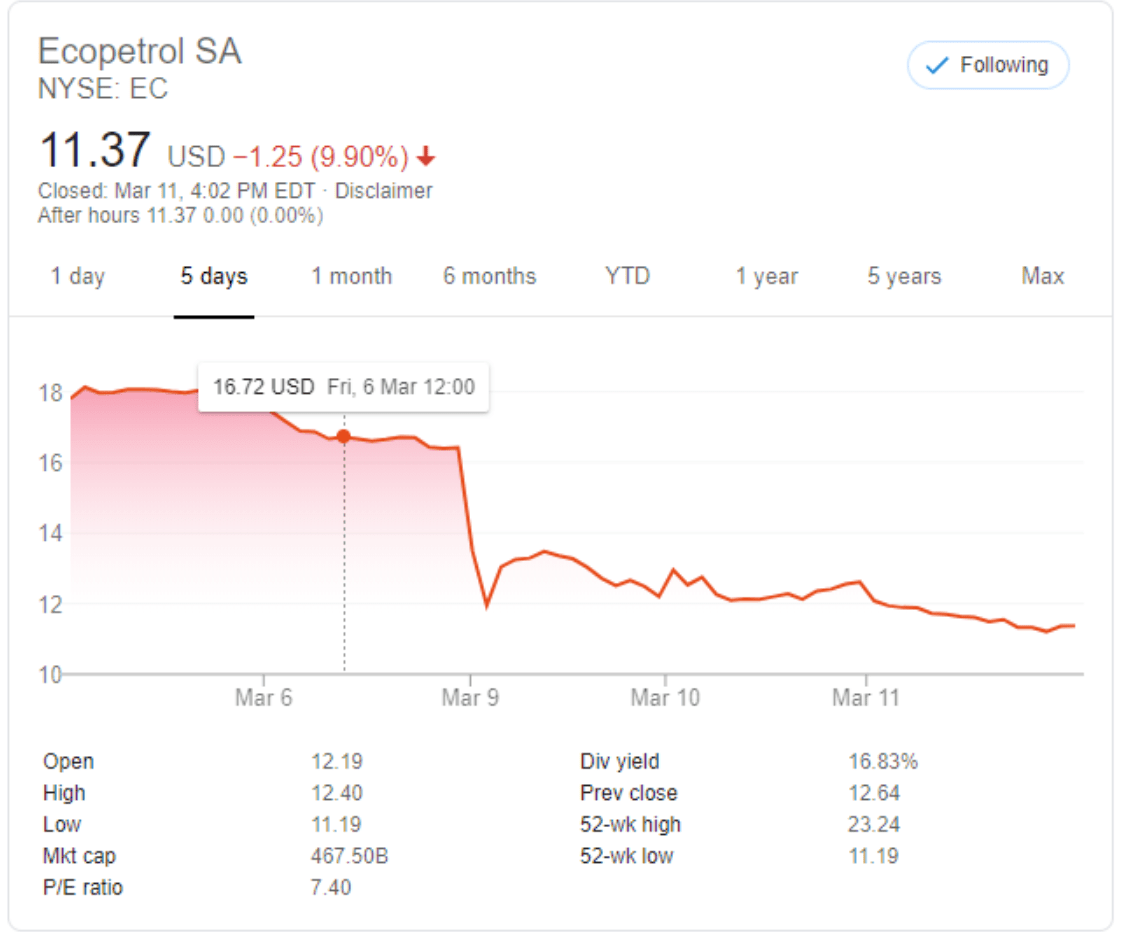
Task: Open the 5 years tab
Action: point(904,277)
